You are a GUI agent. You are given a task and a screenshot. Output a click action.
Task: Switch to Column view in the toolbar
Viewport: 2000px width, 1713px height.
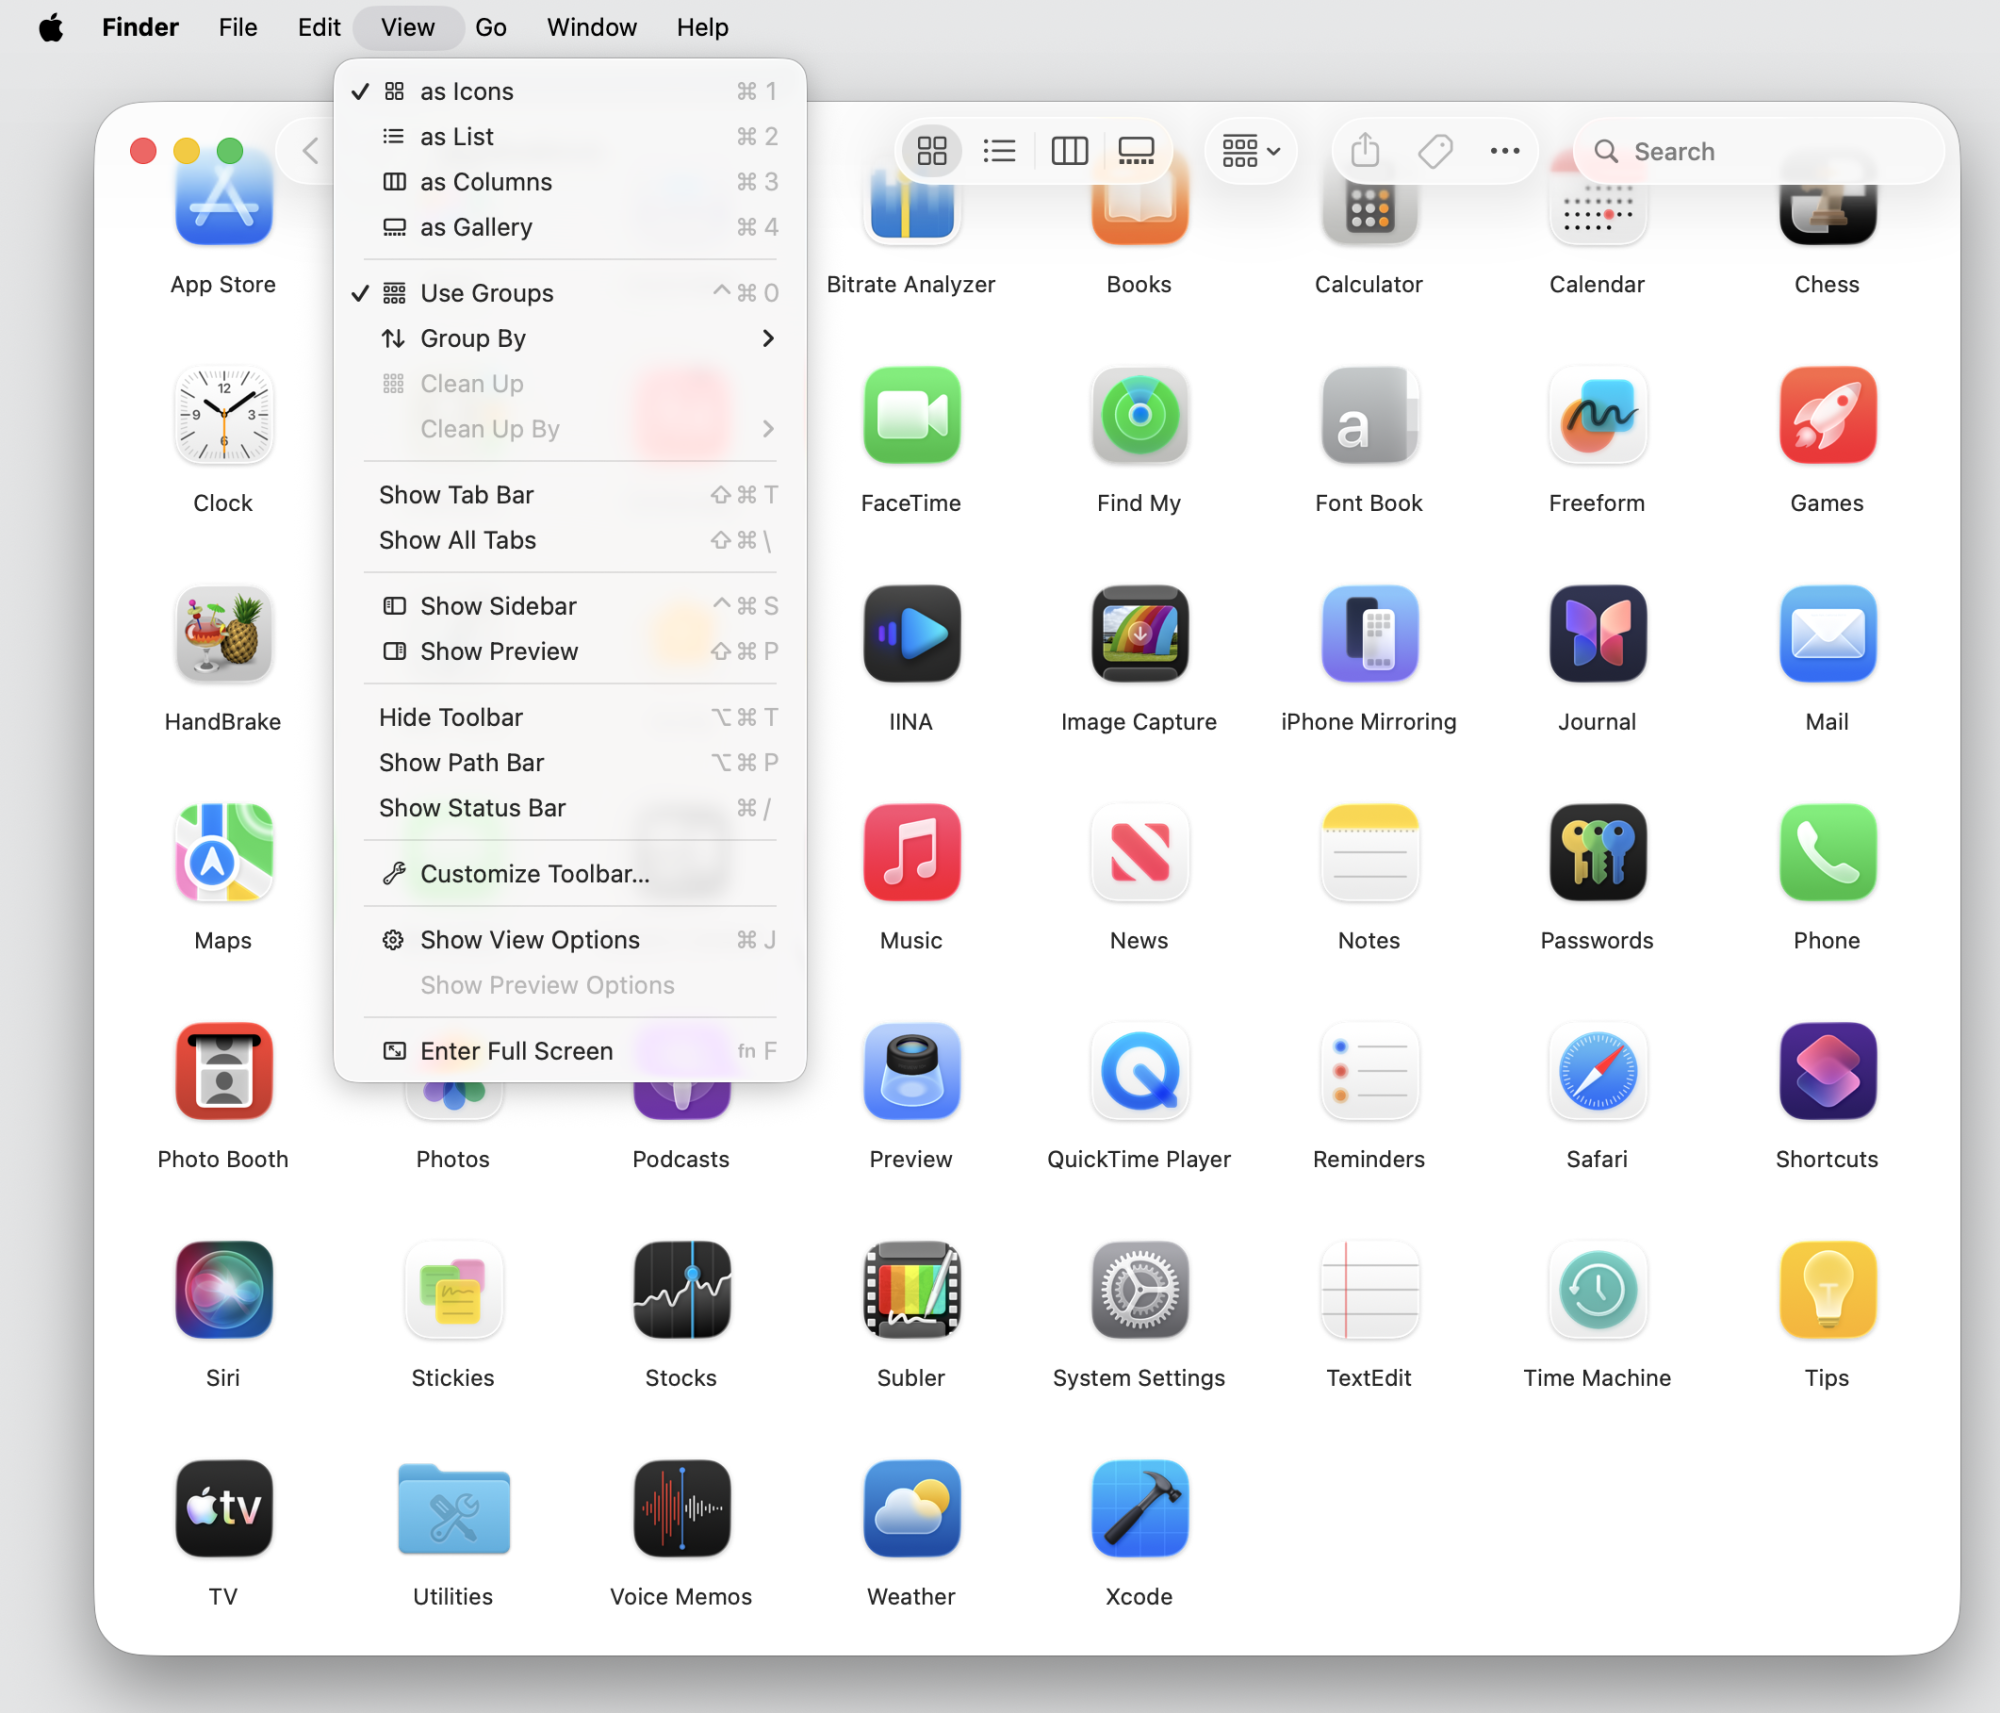[x=1068, y=150]
